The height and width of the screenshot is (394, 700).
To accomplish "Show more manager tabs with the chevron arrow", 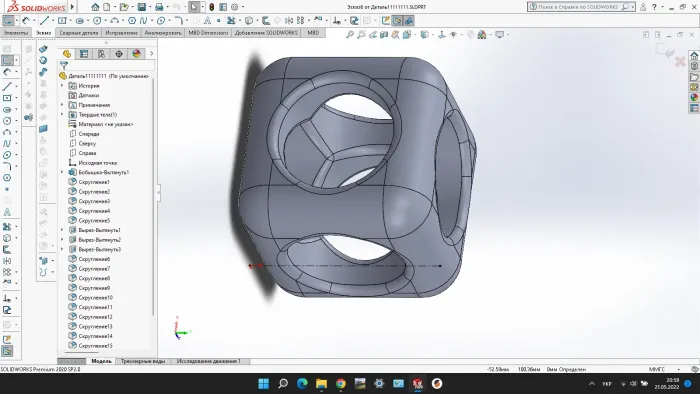I will click(152, 54).
